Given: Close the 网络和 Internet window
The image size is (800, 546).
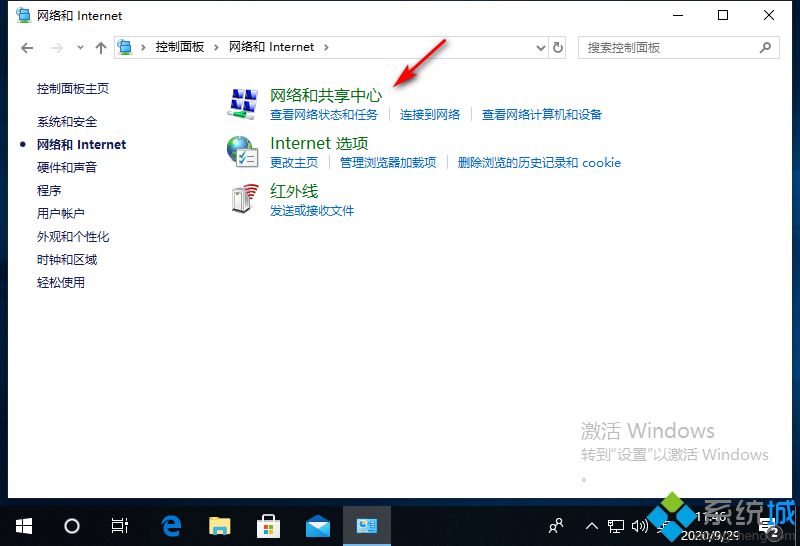Looking at the screenshot, I should (x=769, y=15).
